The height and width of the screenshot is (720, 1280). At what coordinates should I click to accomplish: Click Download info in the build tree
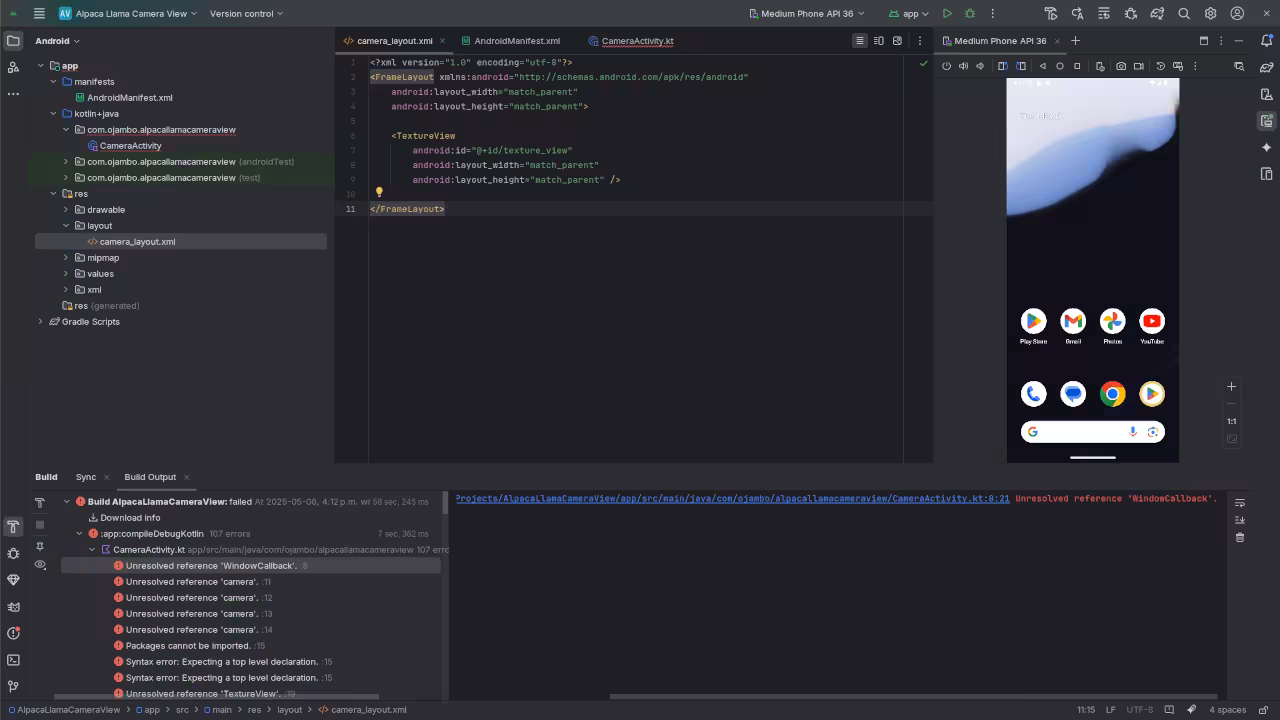[130, 518]
